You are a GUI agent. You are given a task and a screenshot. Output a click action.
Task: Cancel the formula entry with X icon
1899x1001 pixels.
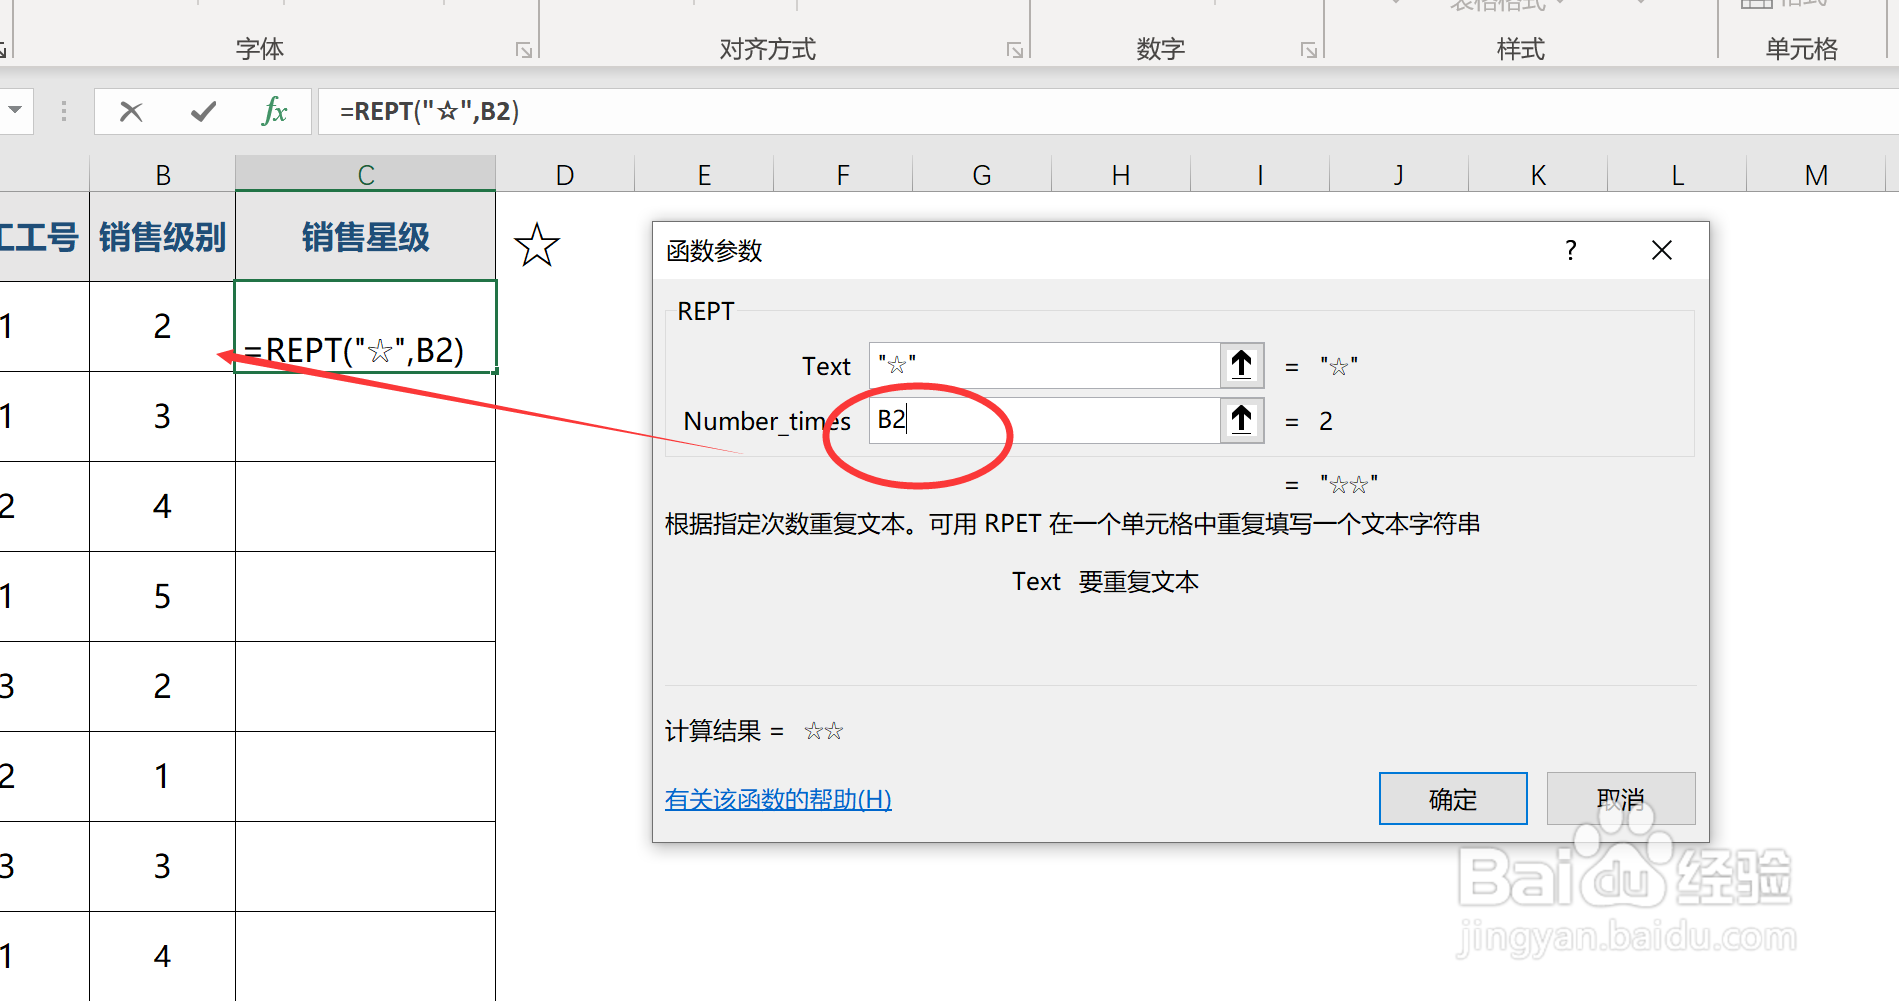tap(131, 111)
